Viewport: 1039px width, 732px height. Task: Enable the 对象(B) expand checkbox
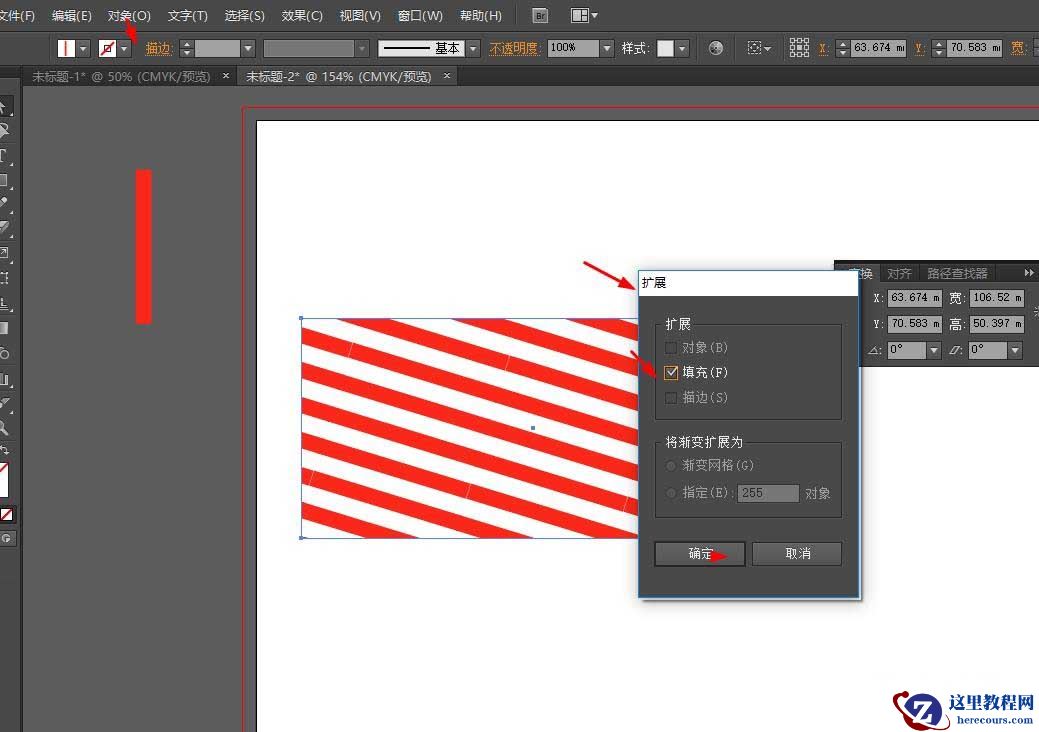pyautogui.click(x=670, y=347)
